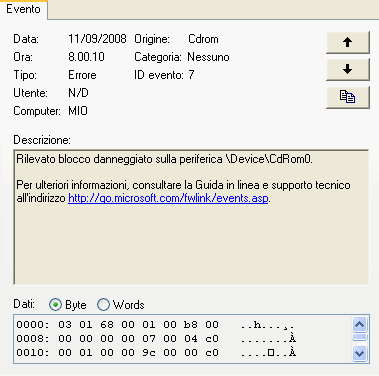The width and height of the screenshot is (379, 376).
Task: Click the data box scroll down arrow
Action: pos(359,353)
